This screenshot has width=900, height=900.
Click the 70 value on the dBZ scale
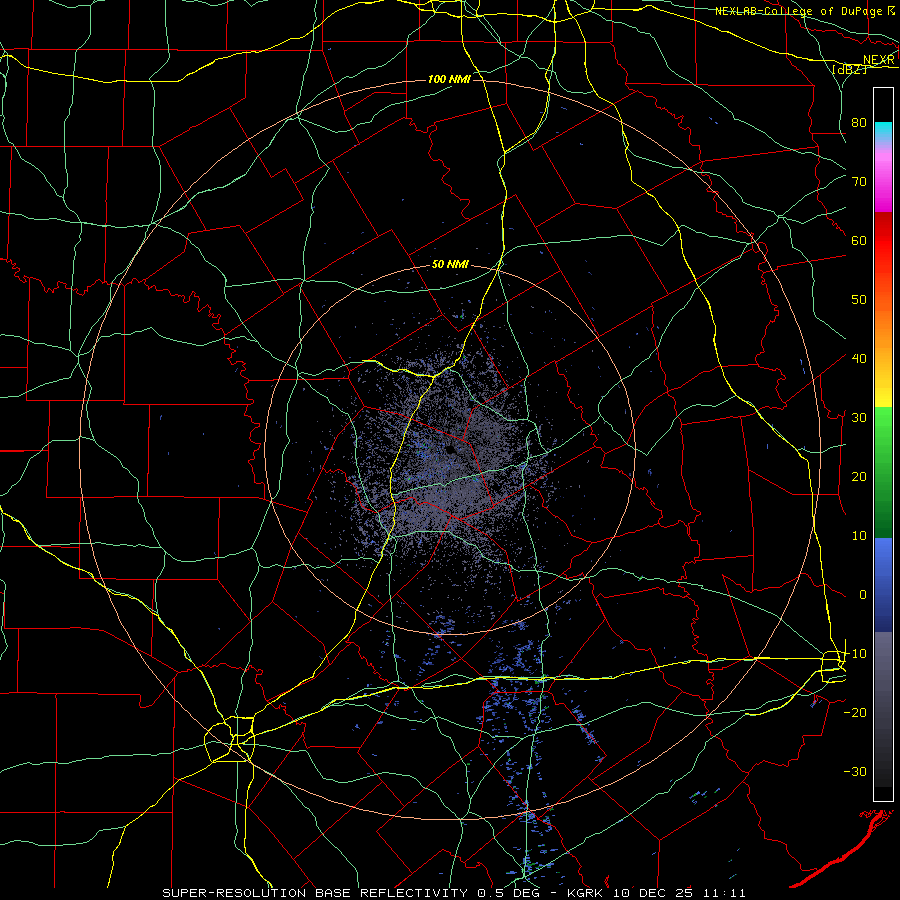pos(859,181)
